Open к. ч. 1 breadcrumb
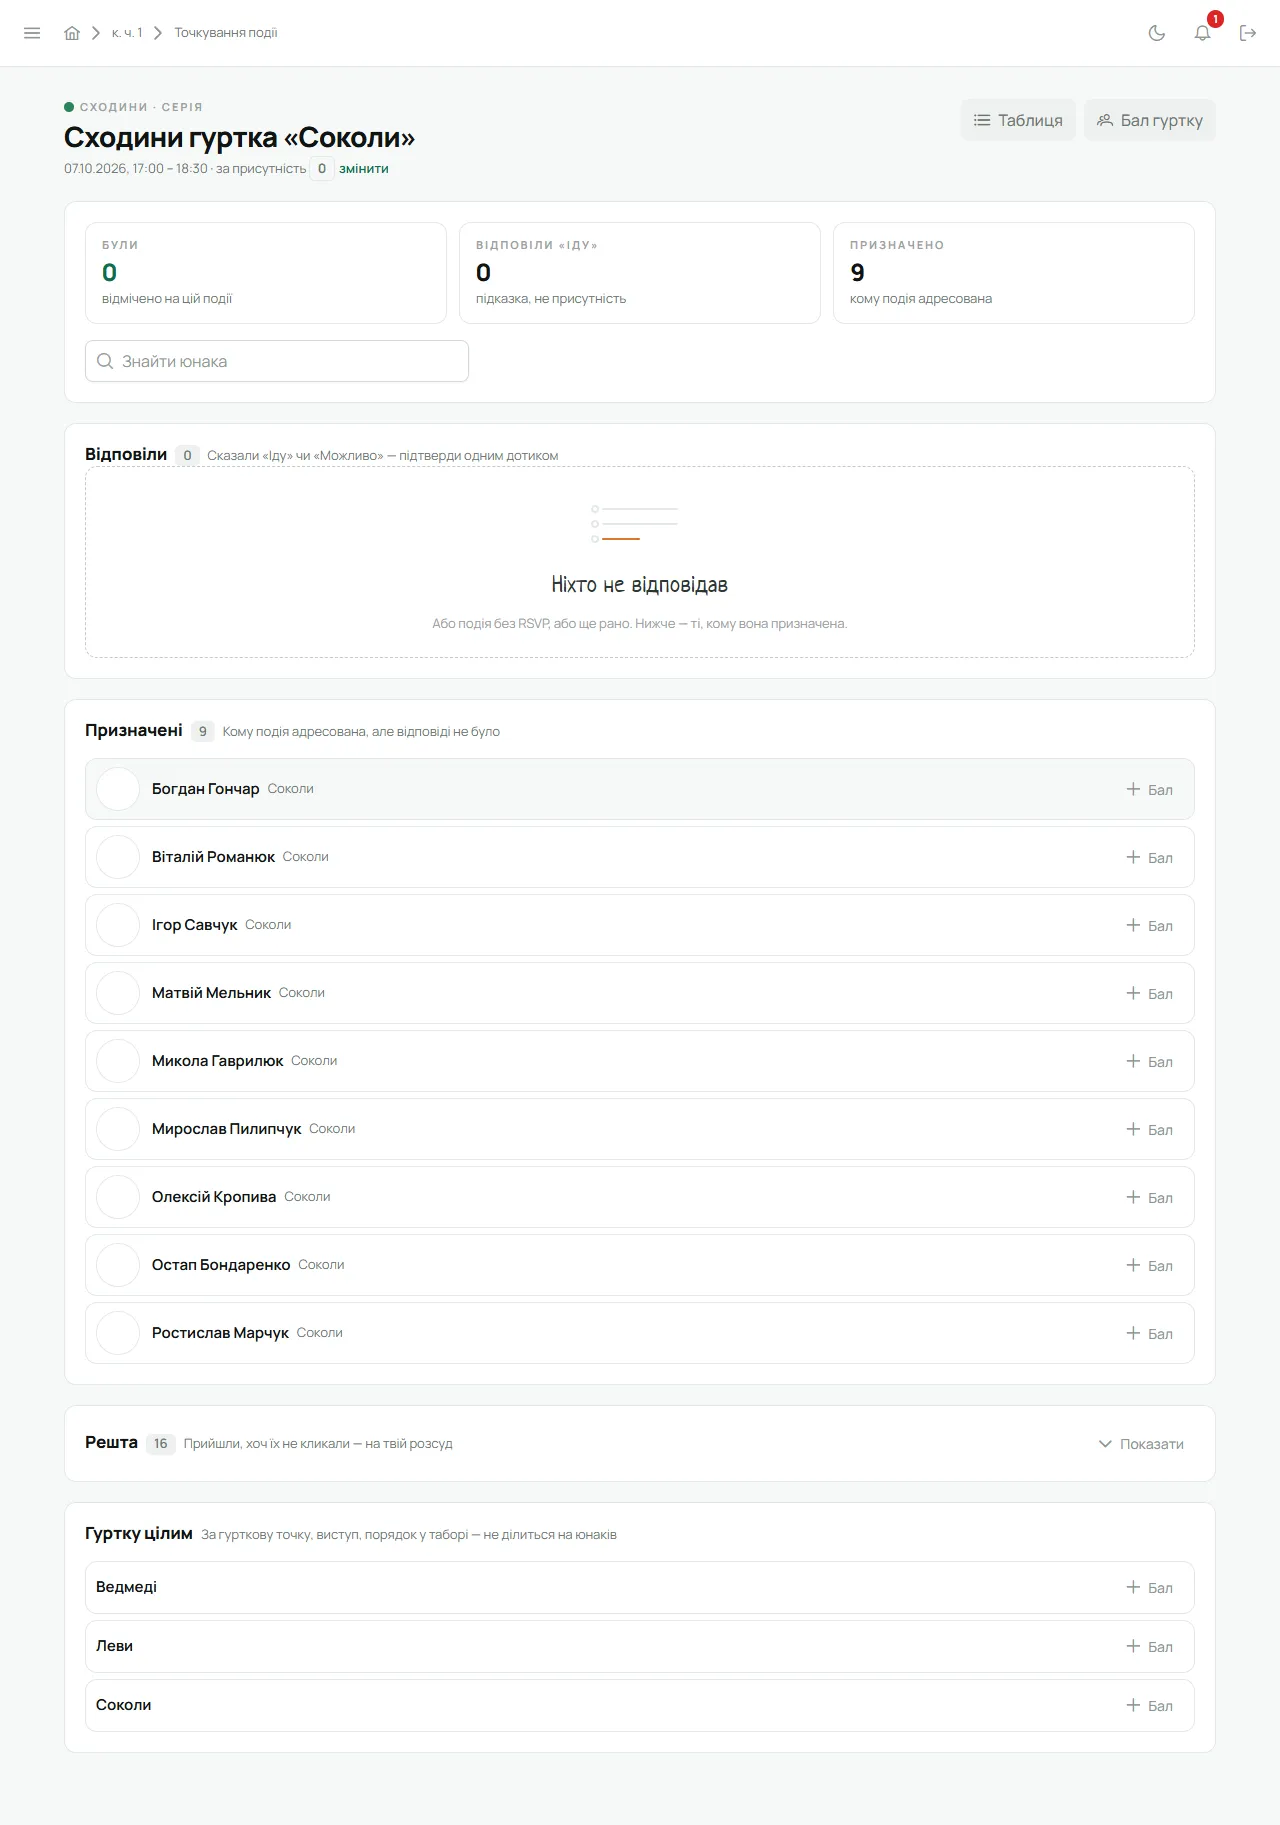 (127, 33)
